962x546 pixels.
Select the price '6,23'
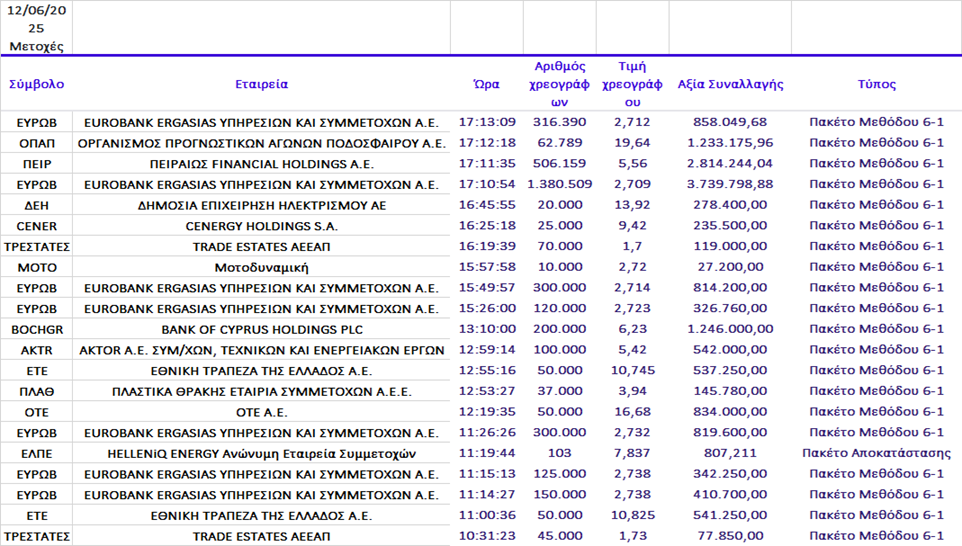pos(632,329)
